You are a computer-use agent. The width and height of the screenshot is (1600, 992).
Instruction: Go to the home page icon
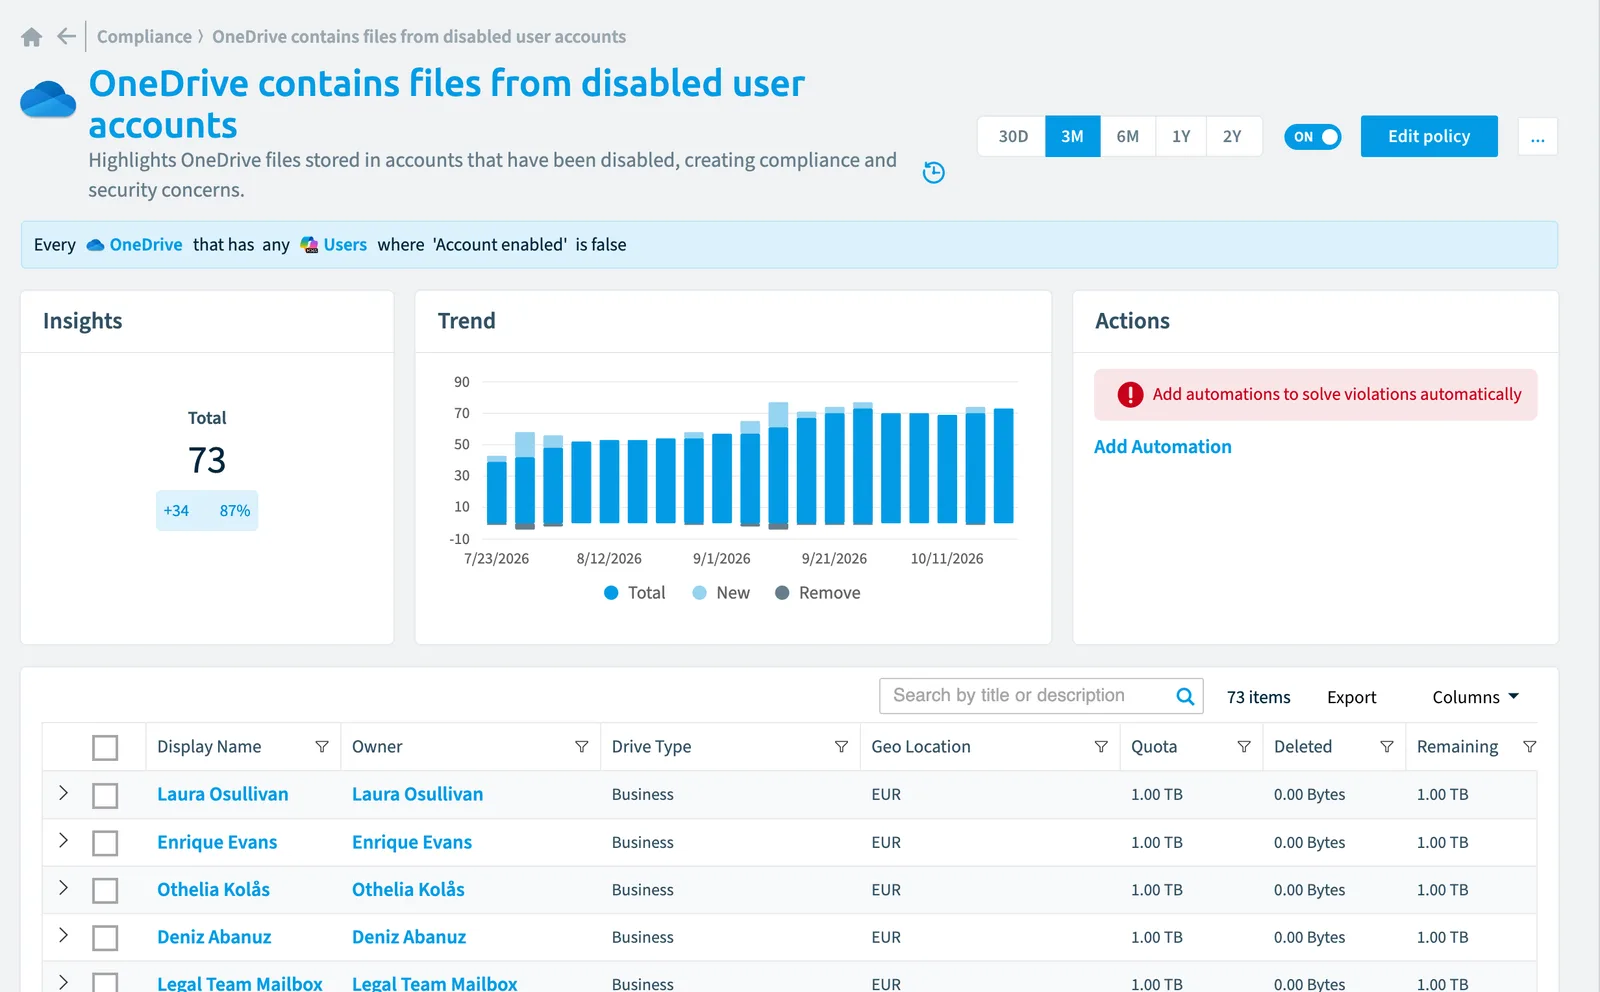(x=32, y=37)
